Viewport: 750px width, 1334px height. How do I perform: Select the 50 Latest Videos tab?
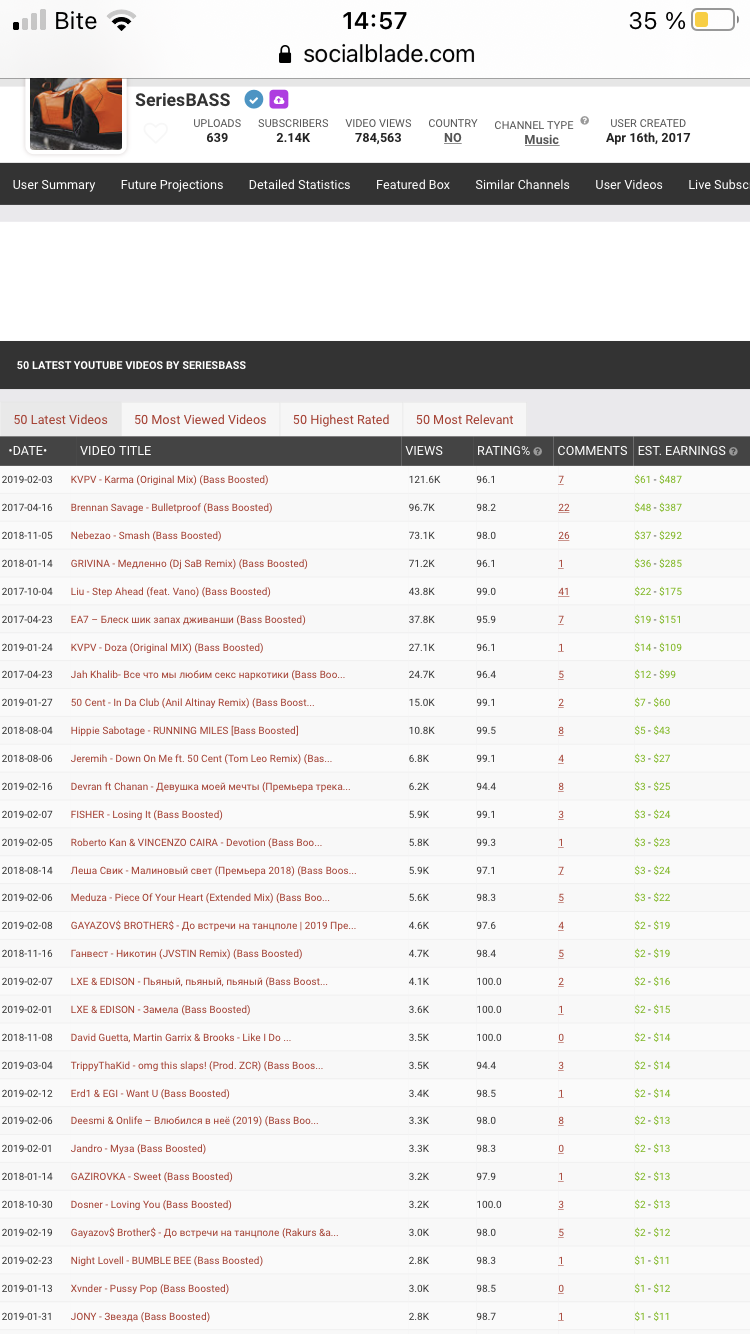tap(61, 420)
